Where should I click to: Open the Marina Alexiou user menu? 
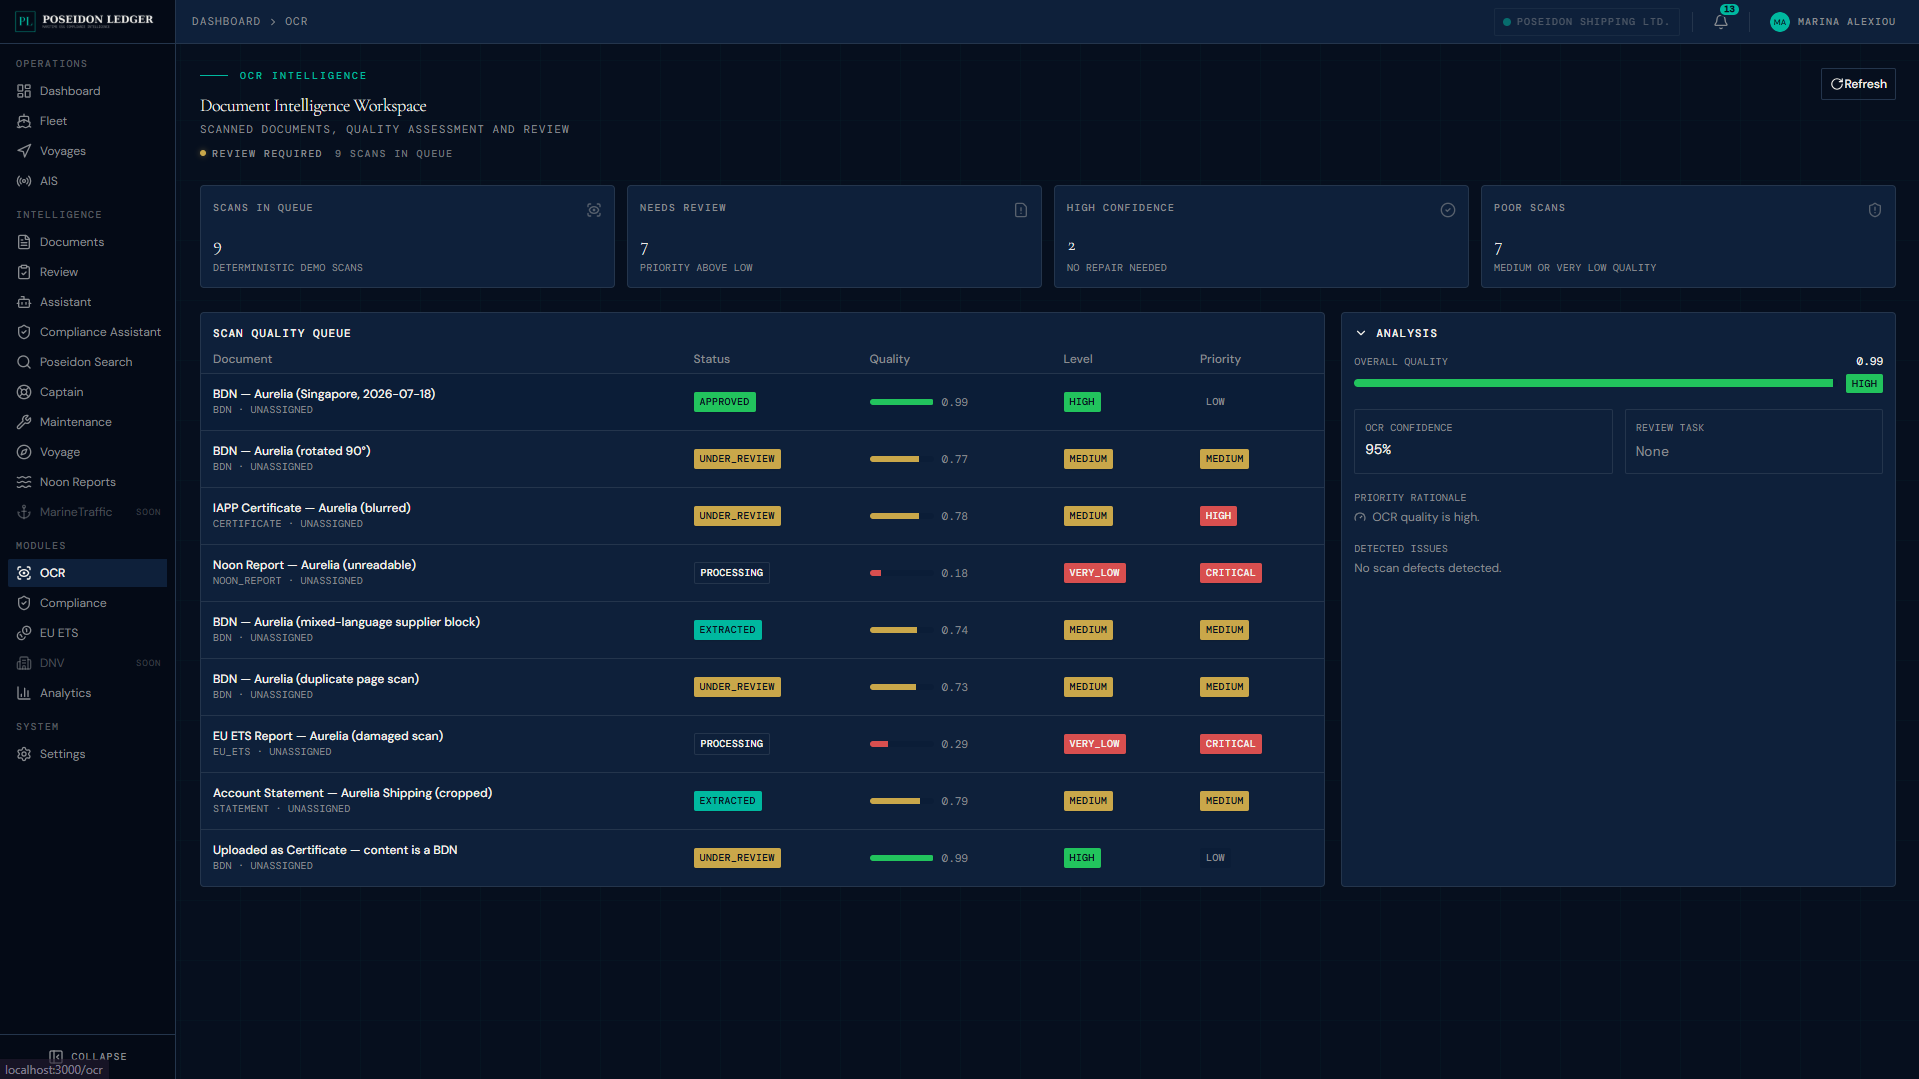point(1832,22)
